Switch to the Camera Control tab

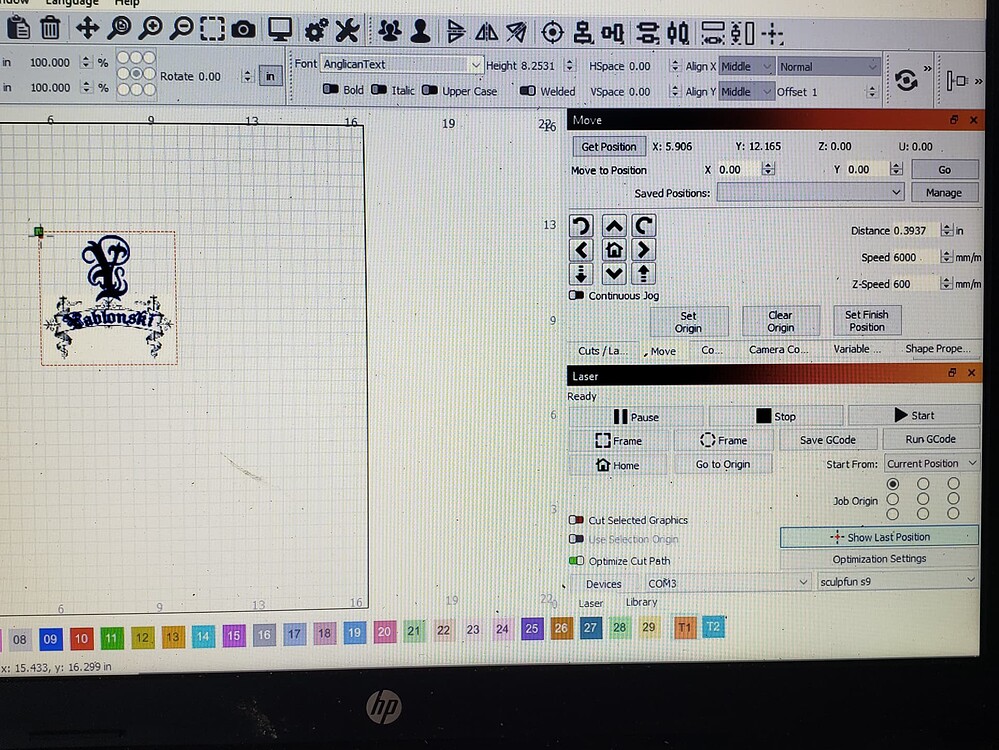779,350
